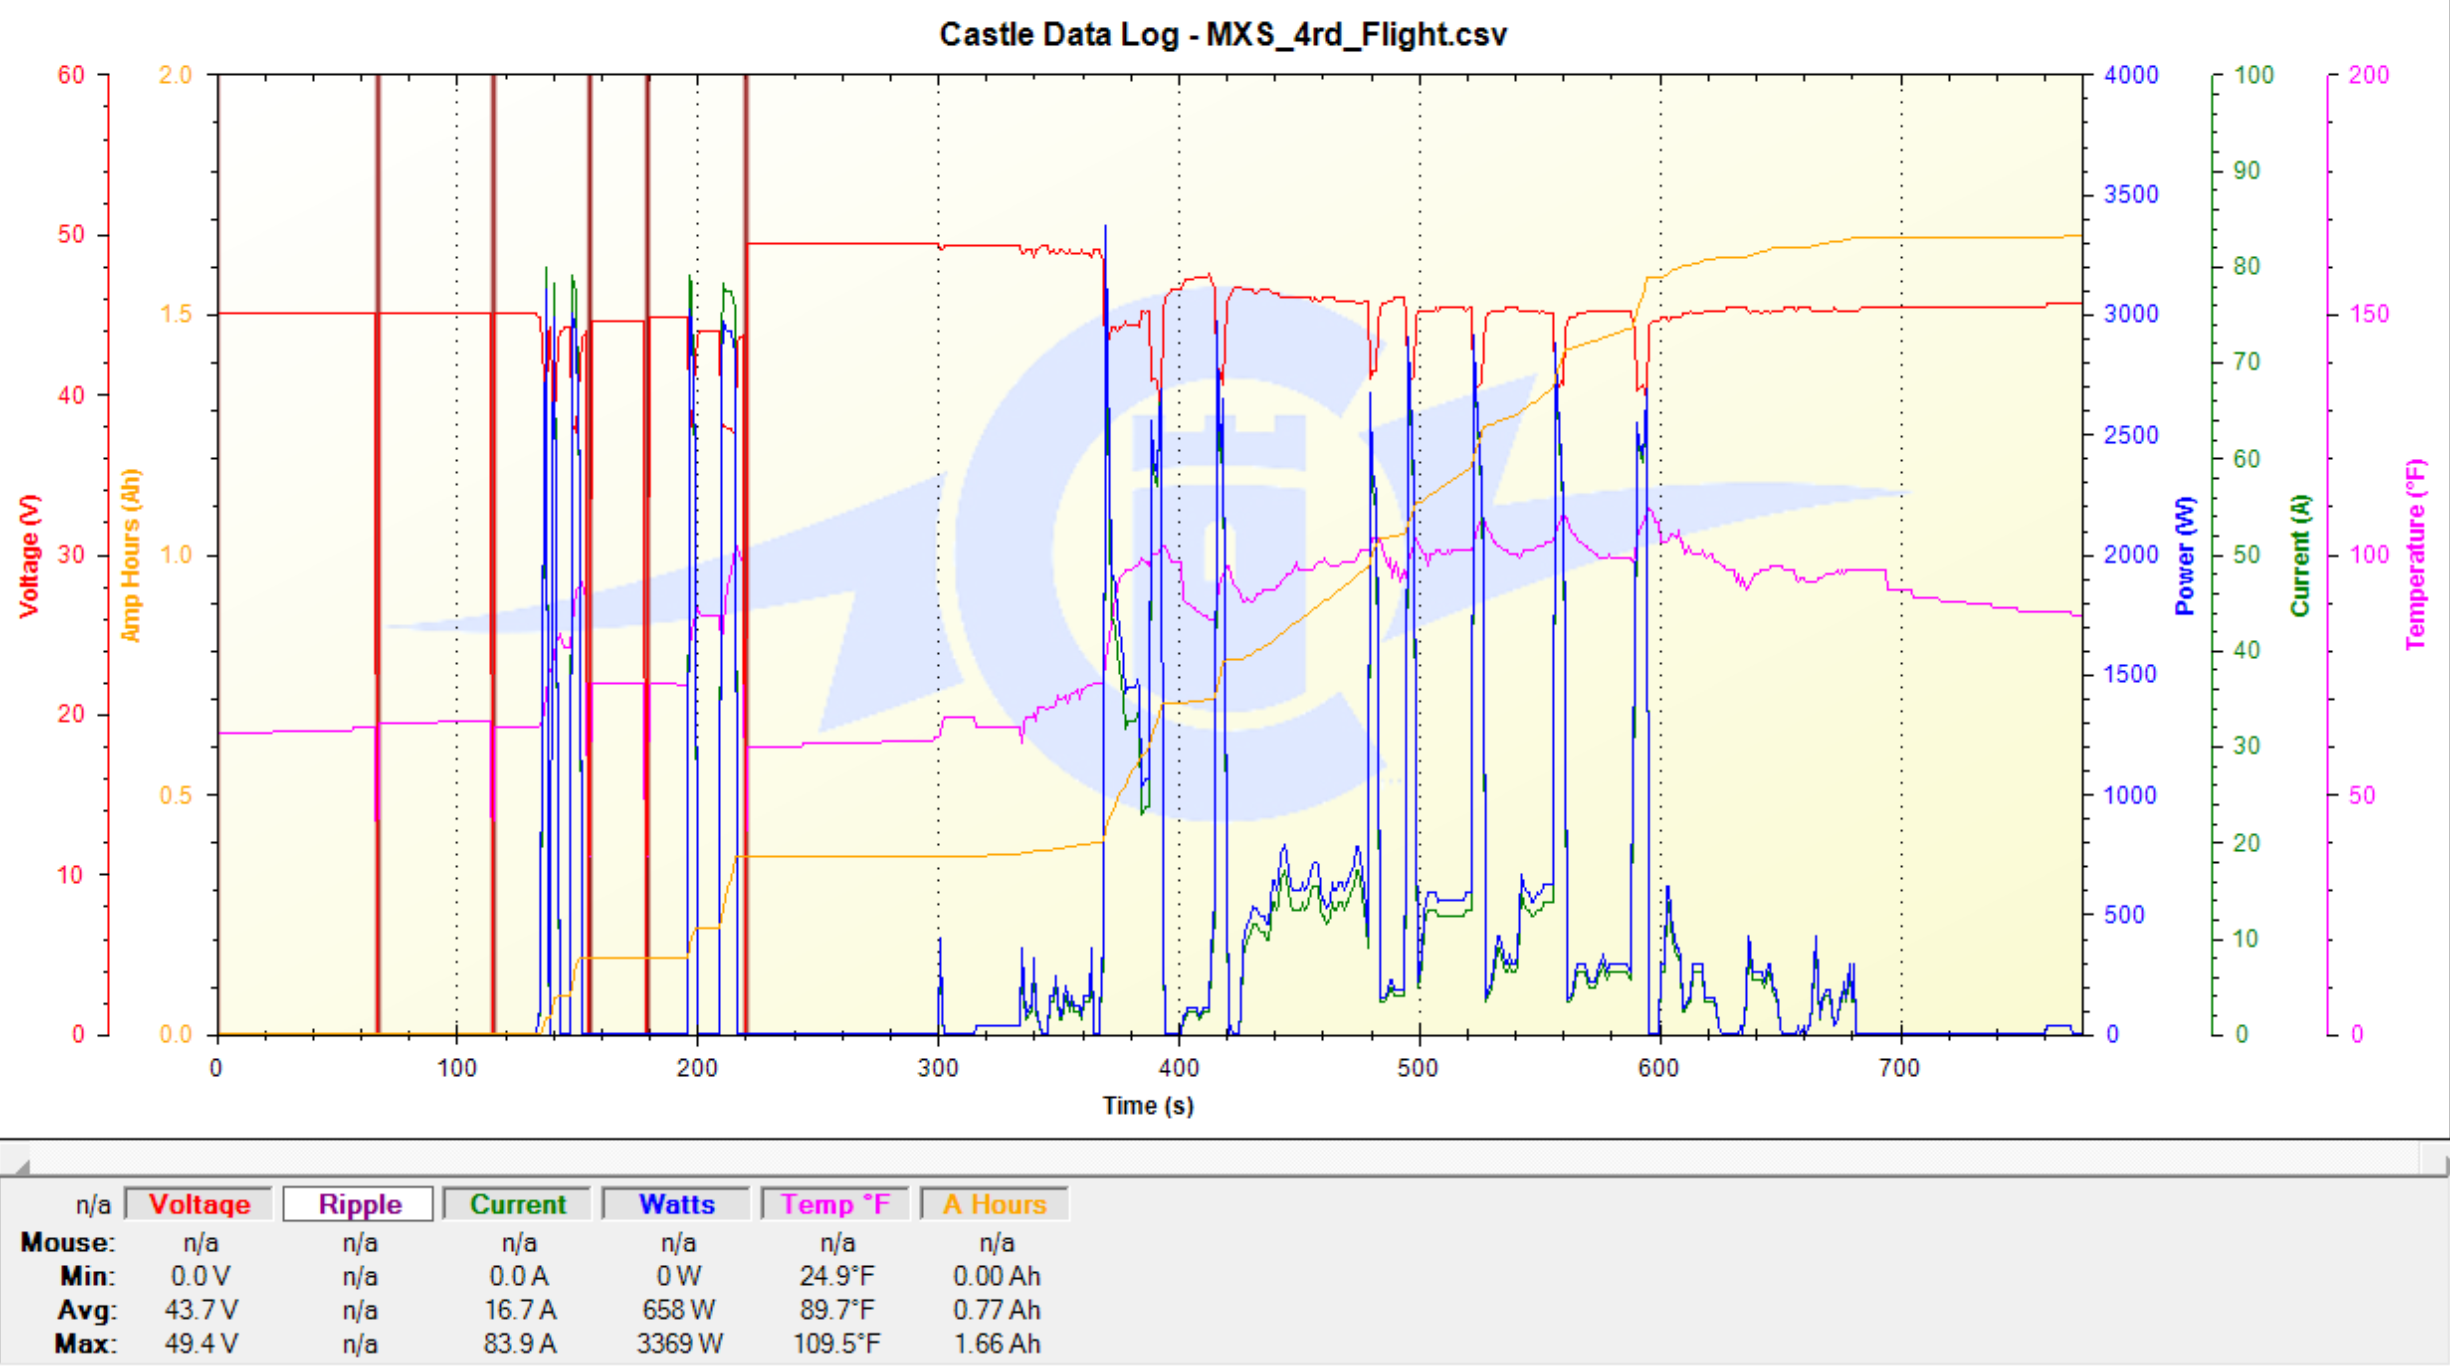The image size is (2450, 1366).
Task: Click the Avg power value 658 W
Action: click(679, 1310)
